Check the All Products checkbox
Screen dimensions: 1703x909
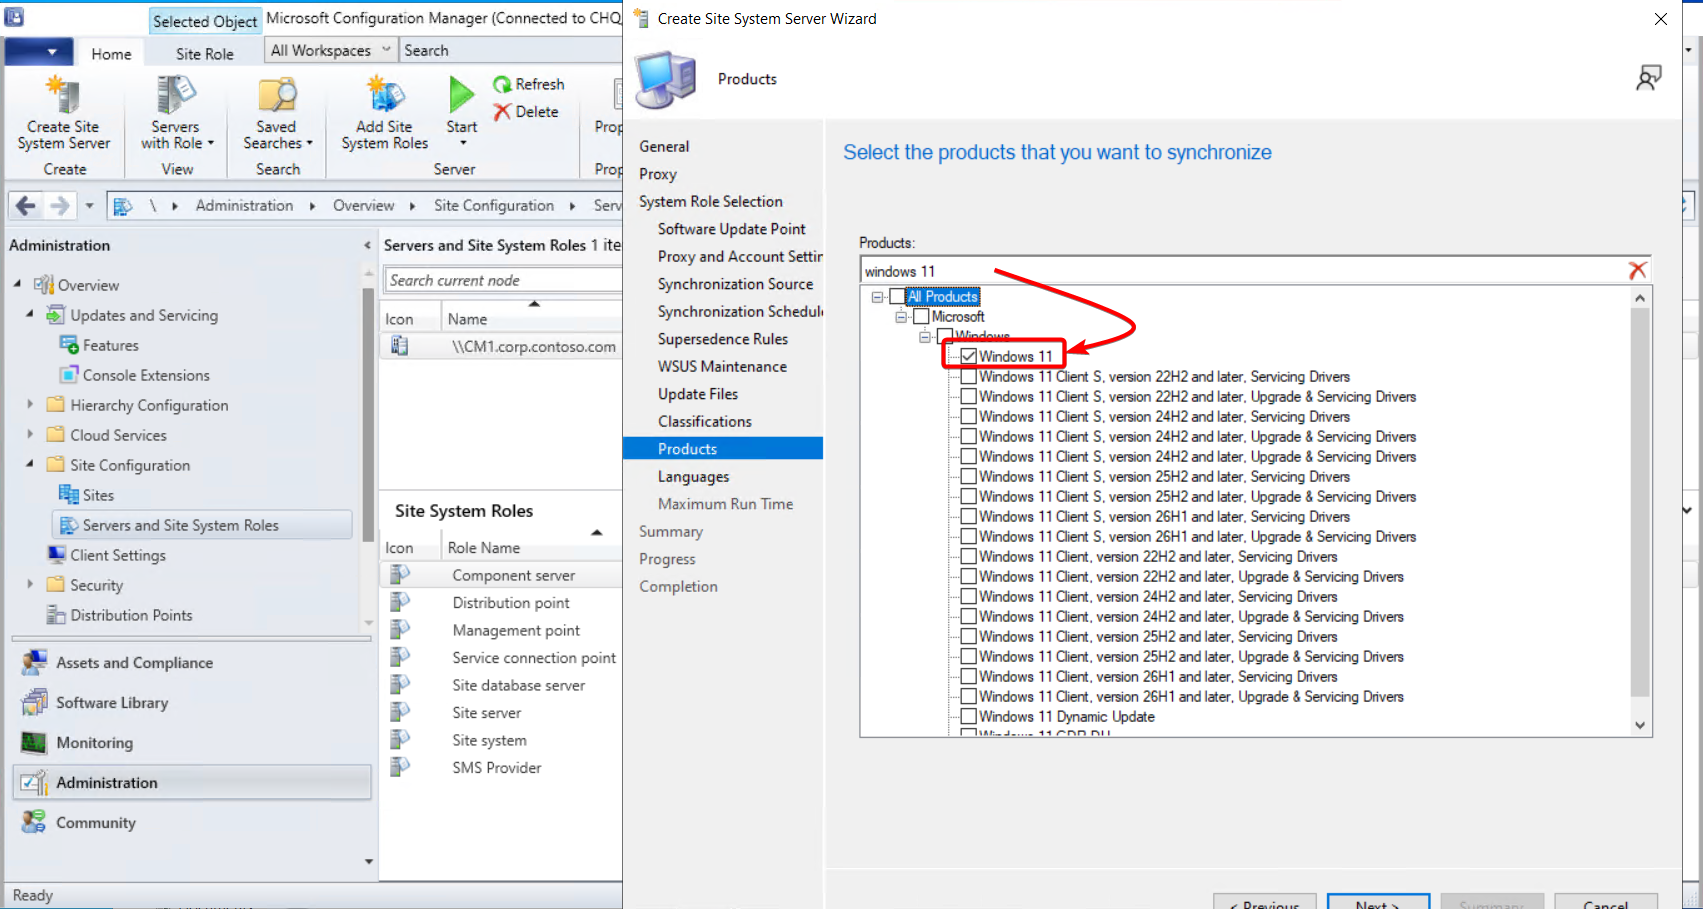tap(897, 296)
